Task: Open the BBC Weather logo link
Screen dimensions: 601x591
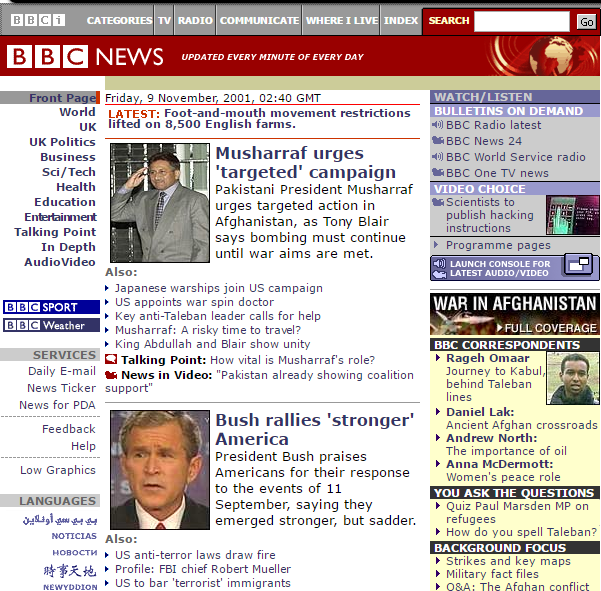Action: coord(51,325)
